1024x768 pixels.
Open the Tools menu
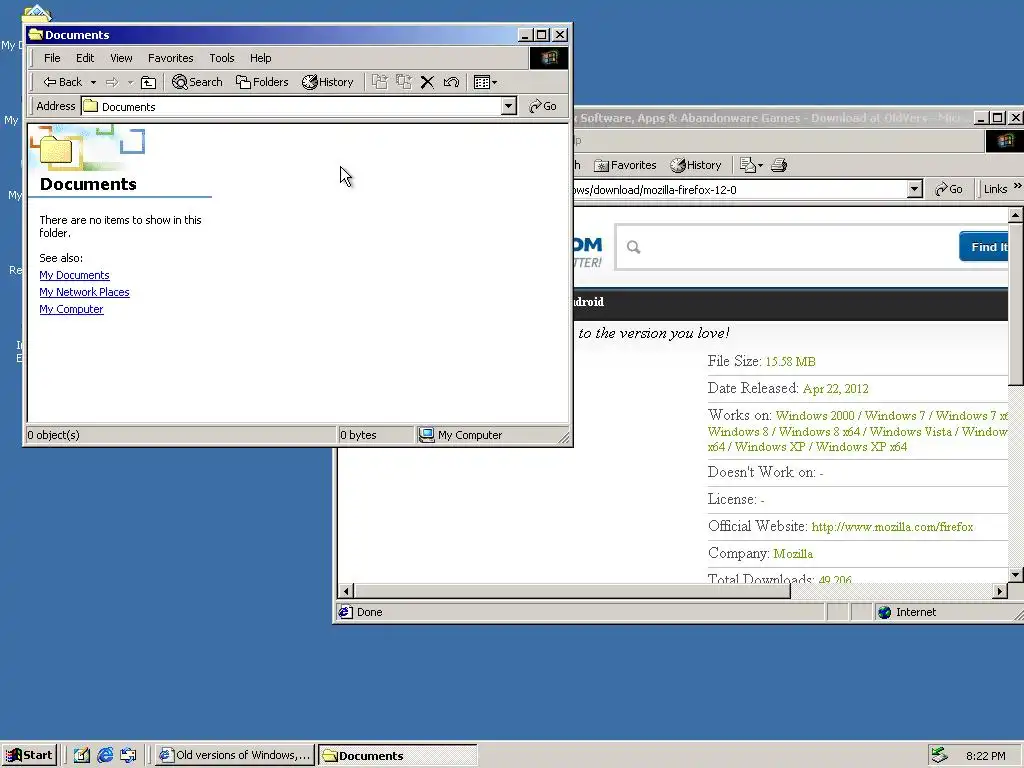pyautogui.click(x=221, y=58)
